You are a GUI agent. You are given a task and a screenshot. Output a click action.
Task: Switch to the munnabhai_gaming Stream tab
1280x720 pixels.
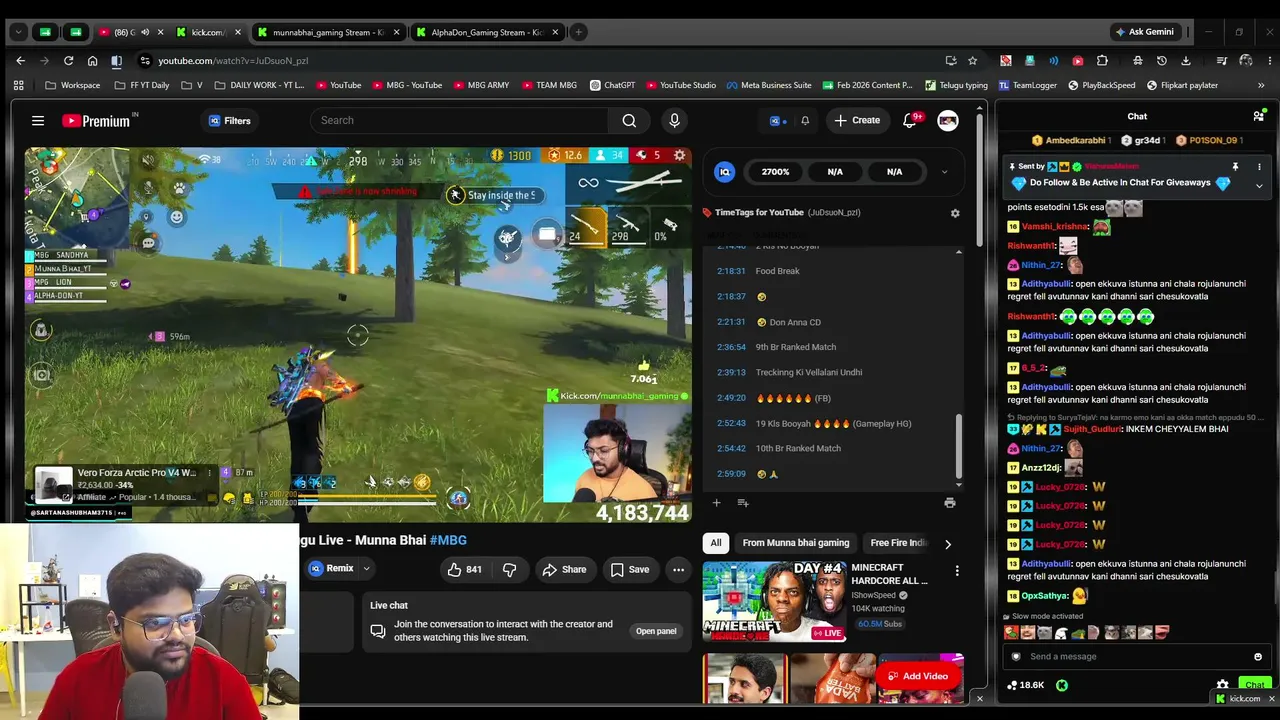click(x=328, y=33)
